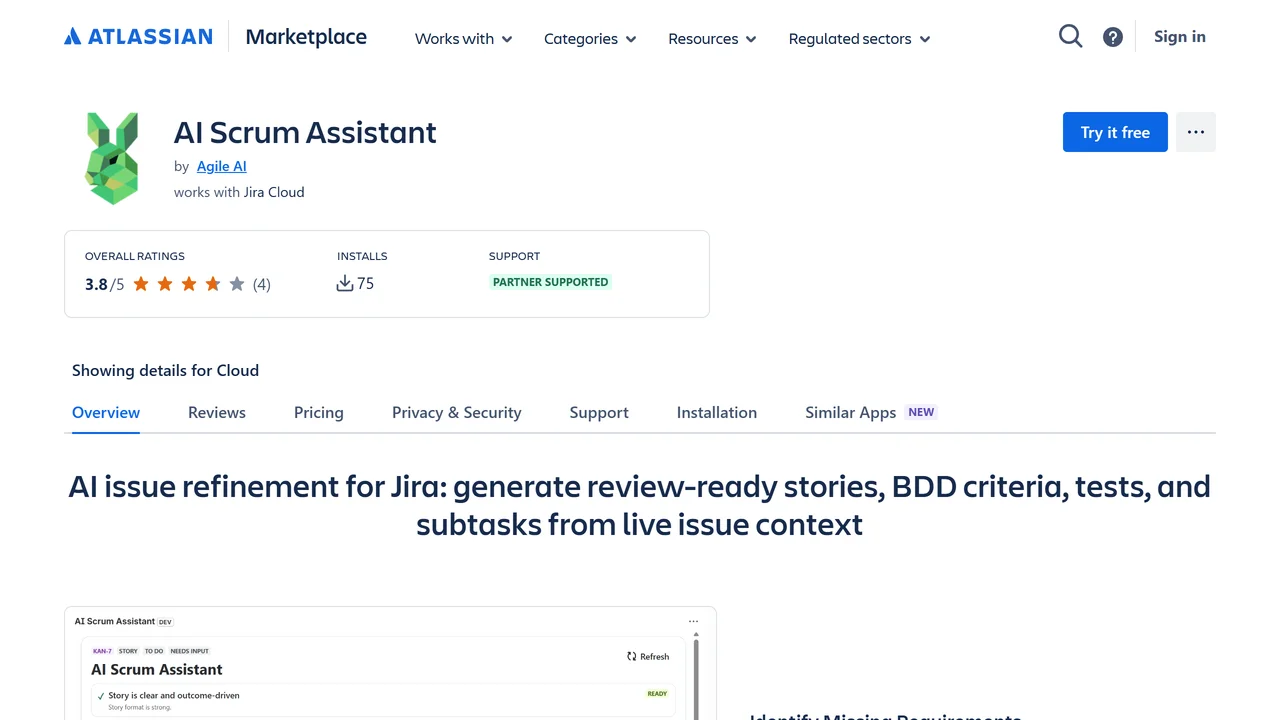Expand the Resources dropdown

click(712, 39)
